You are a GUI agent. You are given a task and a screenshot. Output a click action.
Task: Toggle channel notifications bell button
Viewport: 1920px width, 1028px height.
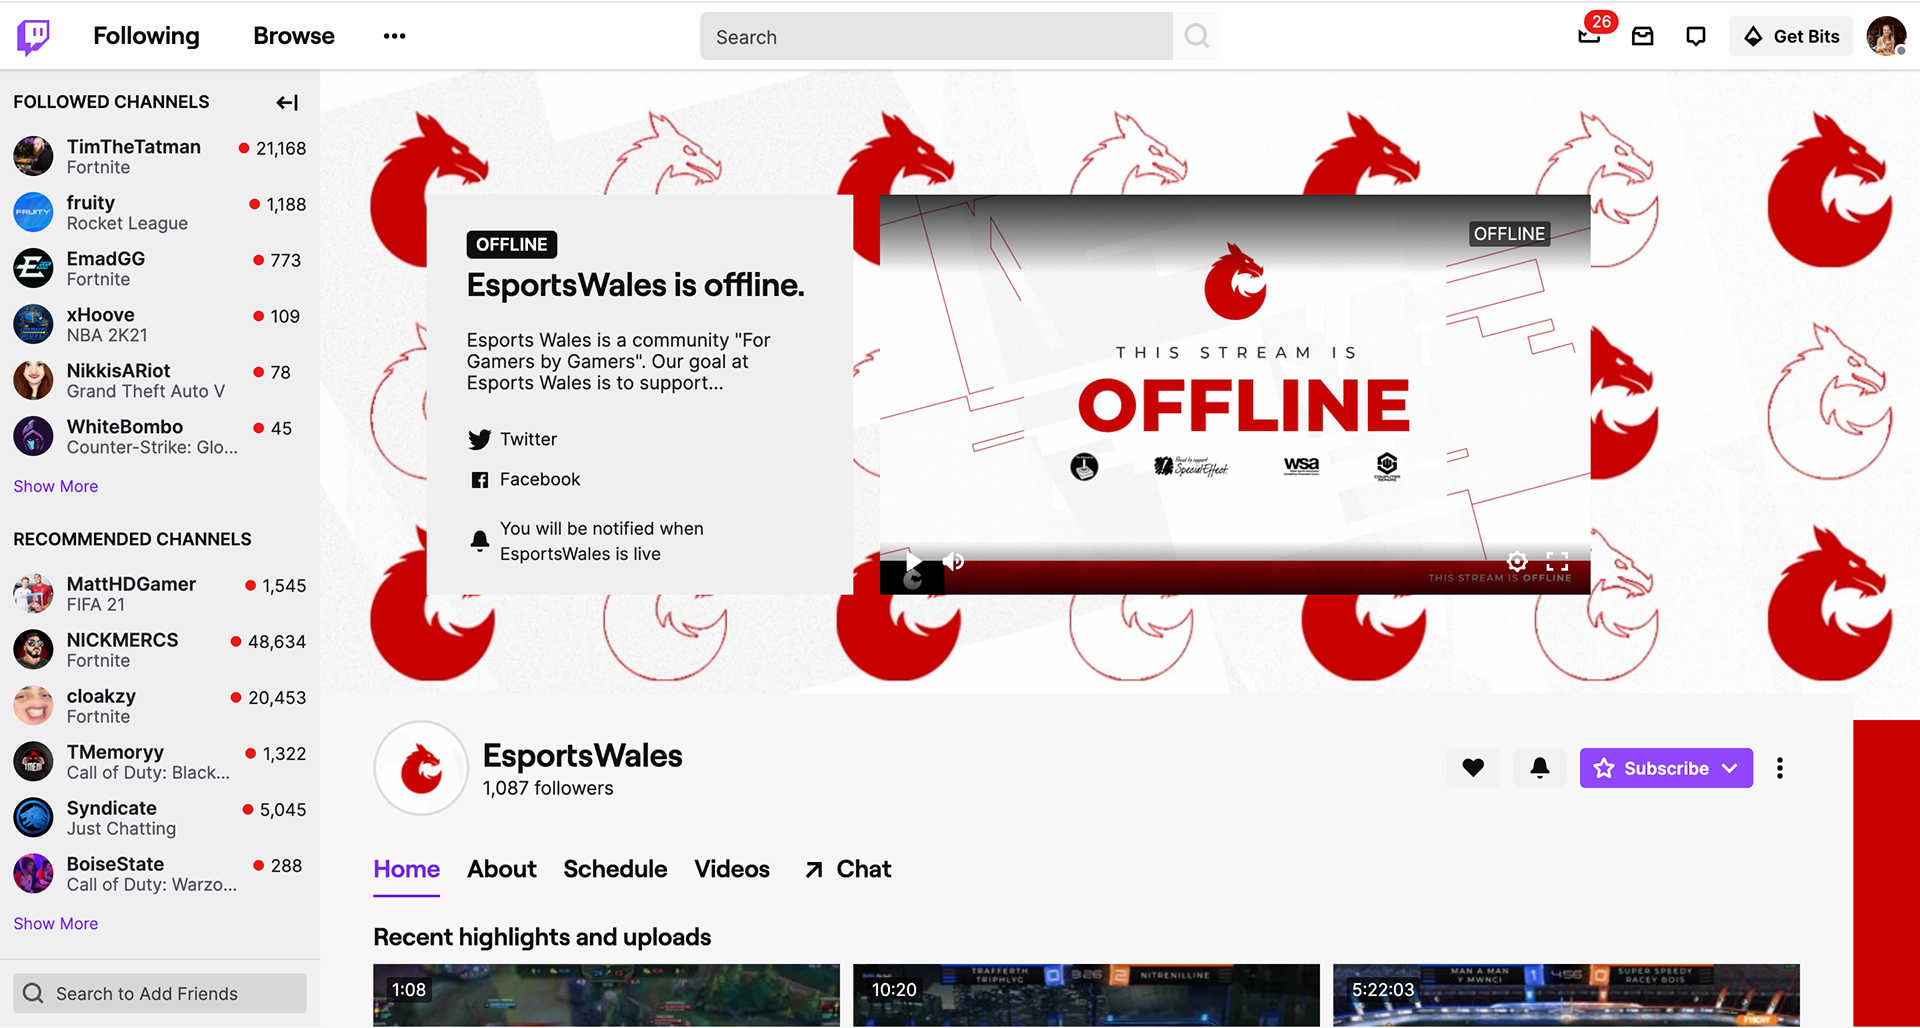[x=1540, y=768]
